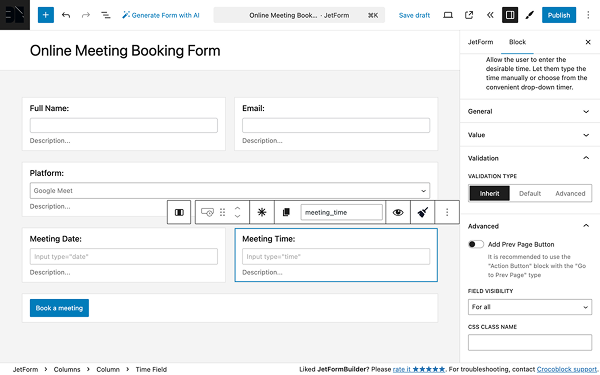The width and height of the screenshot is (600, 375).
Task: Switch to the Block tab
Action: click(517, 42)
